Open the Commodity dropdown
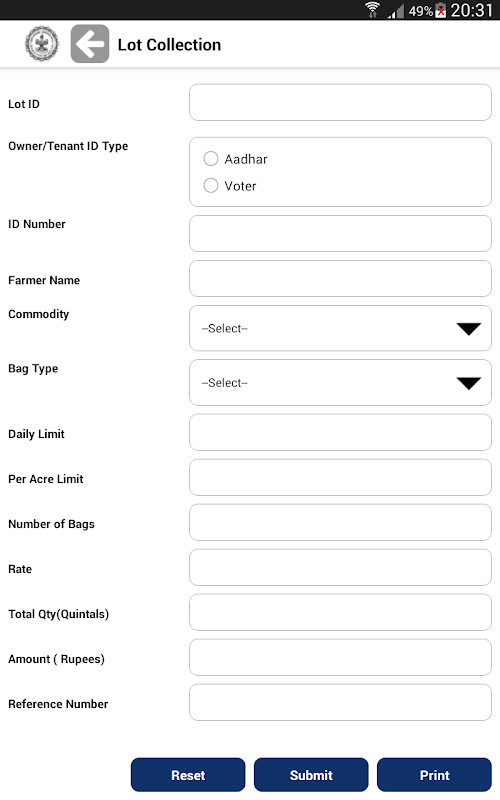 340,328
